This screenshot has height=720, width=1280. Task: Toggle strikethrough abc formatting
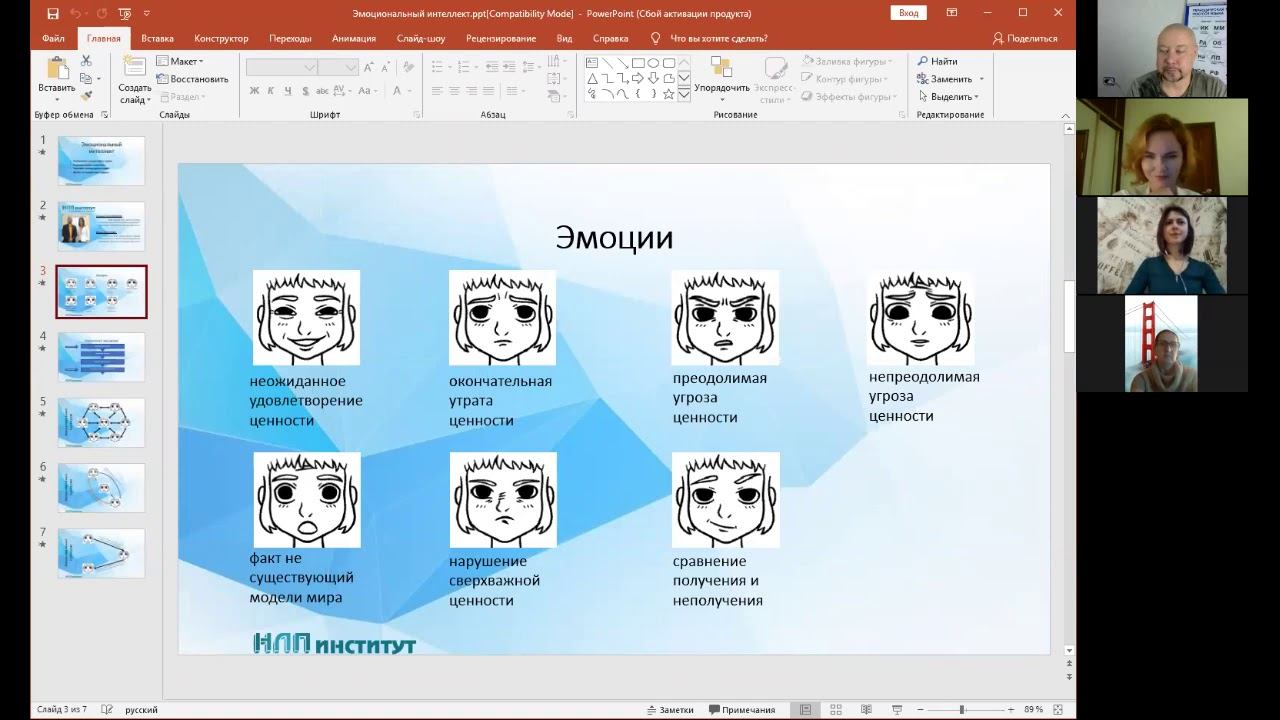point(321,90)
